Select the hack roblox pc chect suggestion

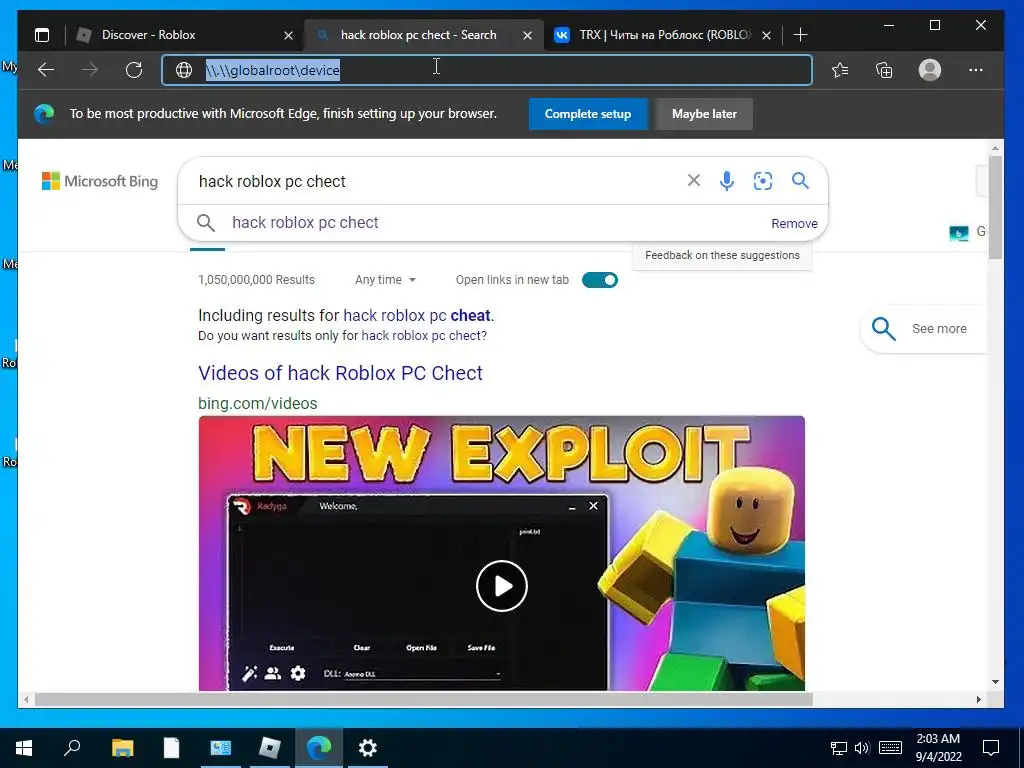coord(305,223)
